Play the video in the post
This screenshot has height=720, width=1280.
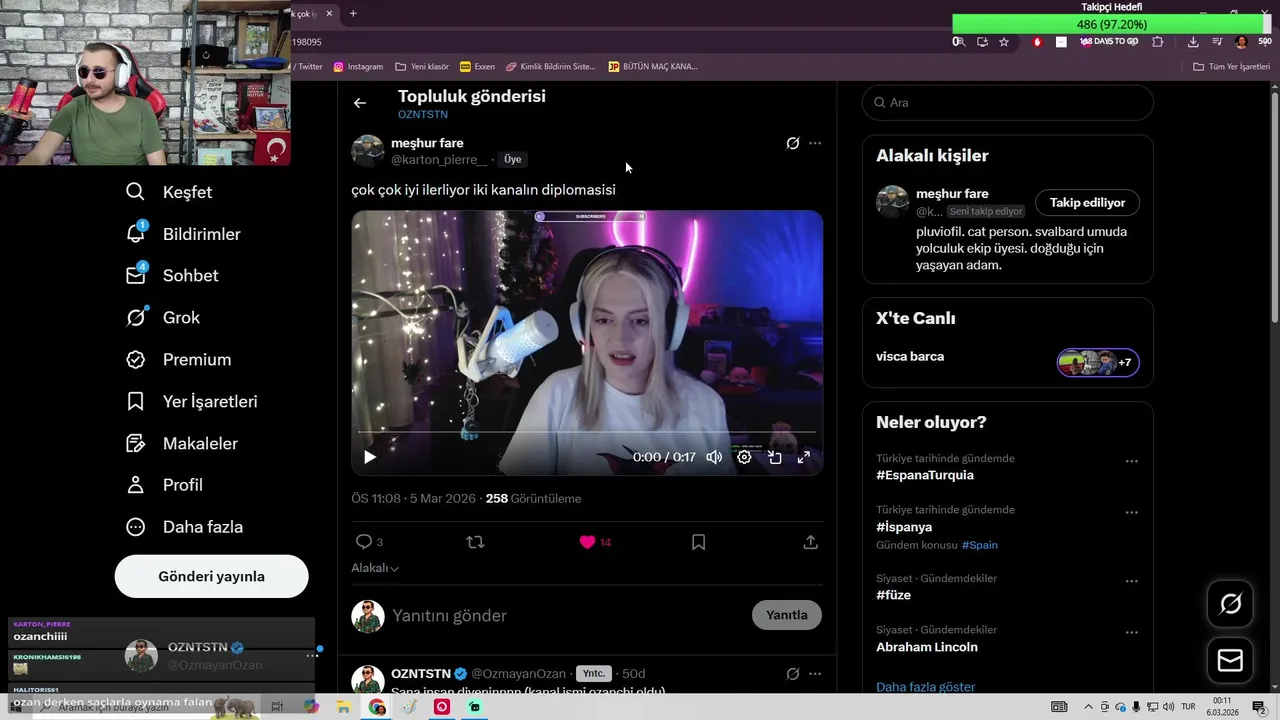click(369, 457)
